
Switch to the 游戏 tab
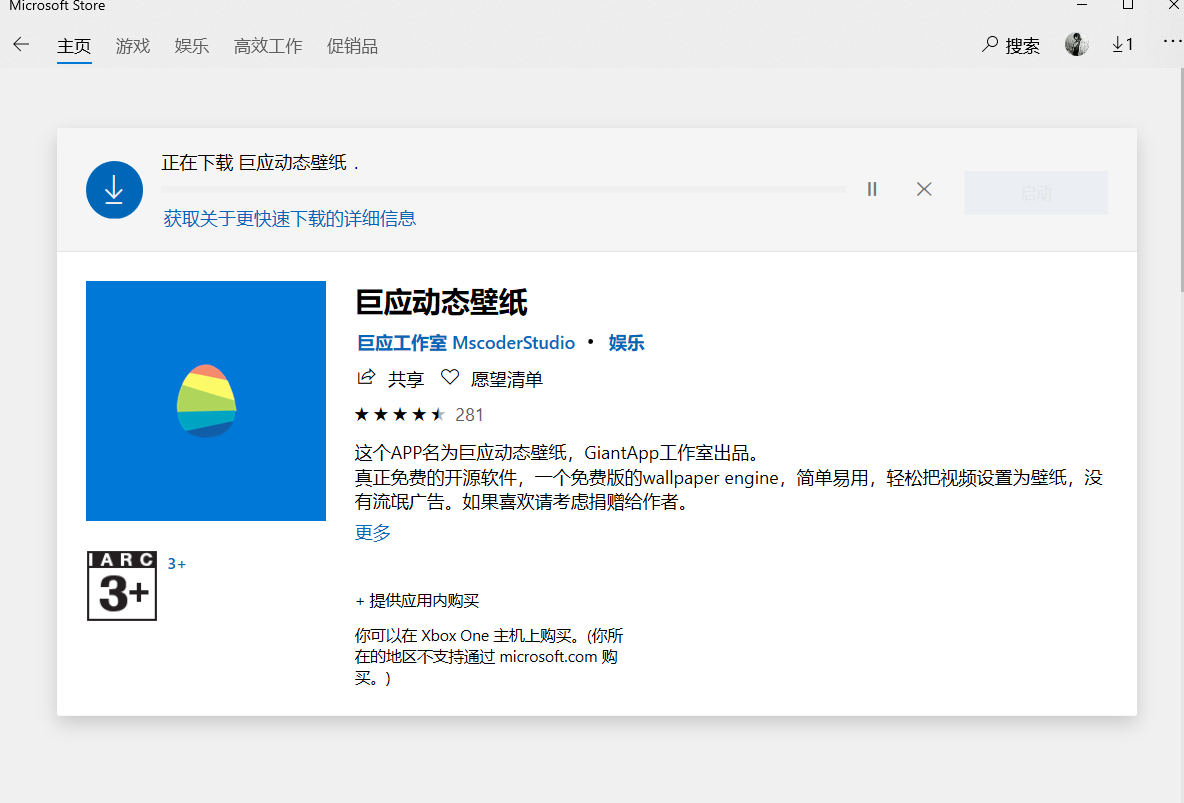tap(133, 46)
